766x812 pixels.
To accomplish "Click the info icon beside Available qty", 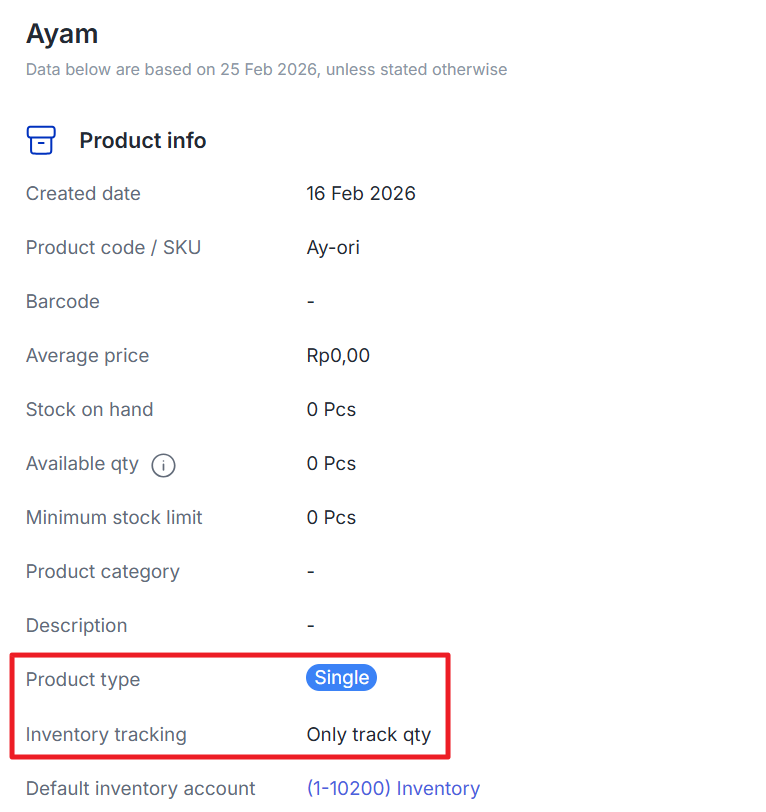I will coord(163,464).
